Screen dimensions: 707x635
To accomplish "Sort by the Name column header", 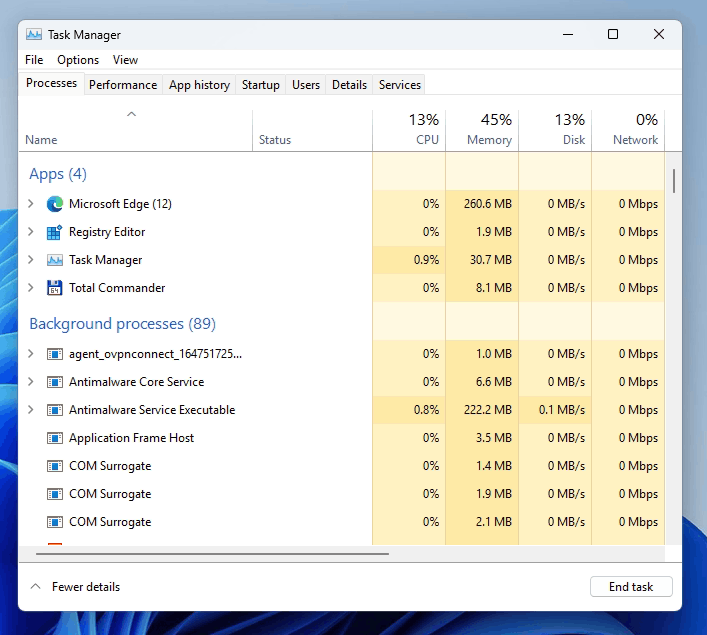I will coord(135,131).
